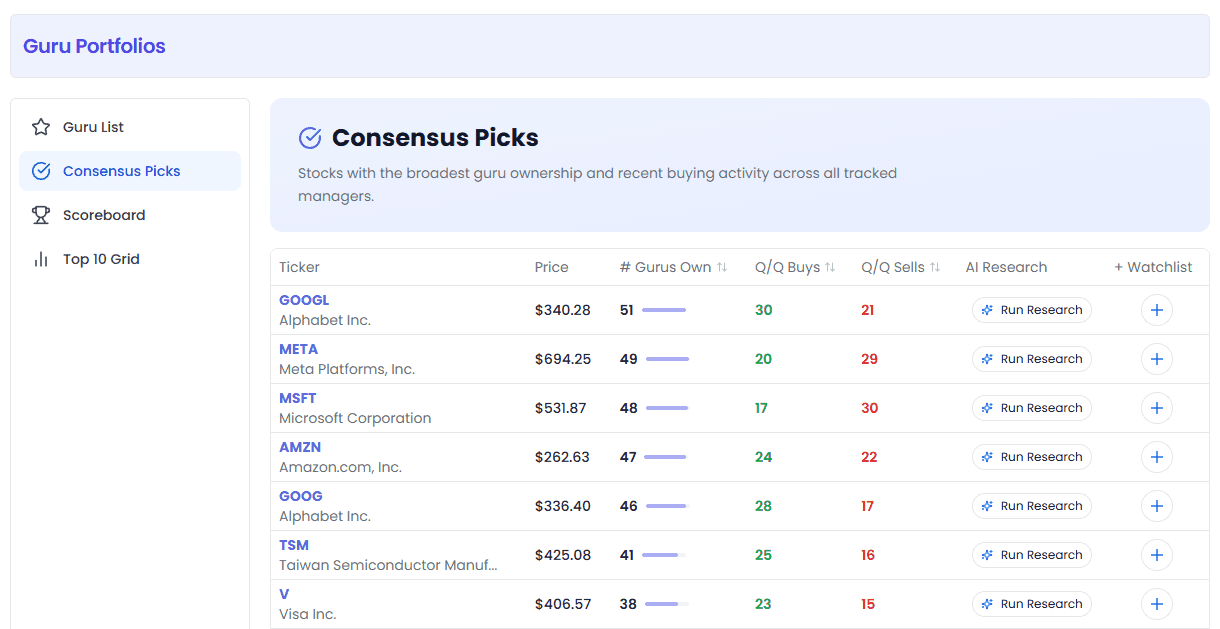Open the TSM ticker link
The width and height of the screenshot is (1220, 629).
pyautogui.click(x=294, y=545)
